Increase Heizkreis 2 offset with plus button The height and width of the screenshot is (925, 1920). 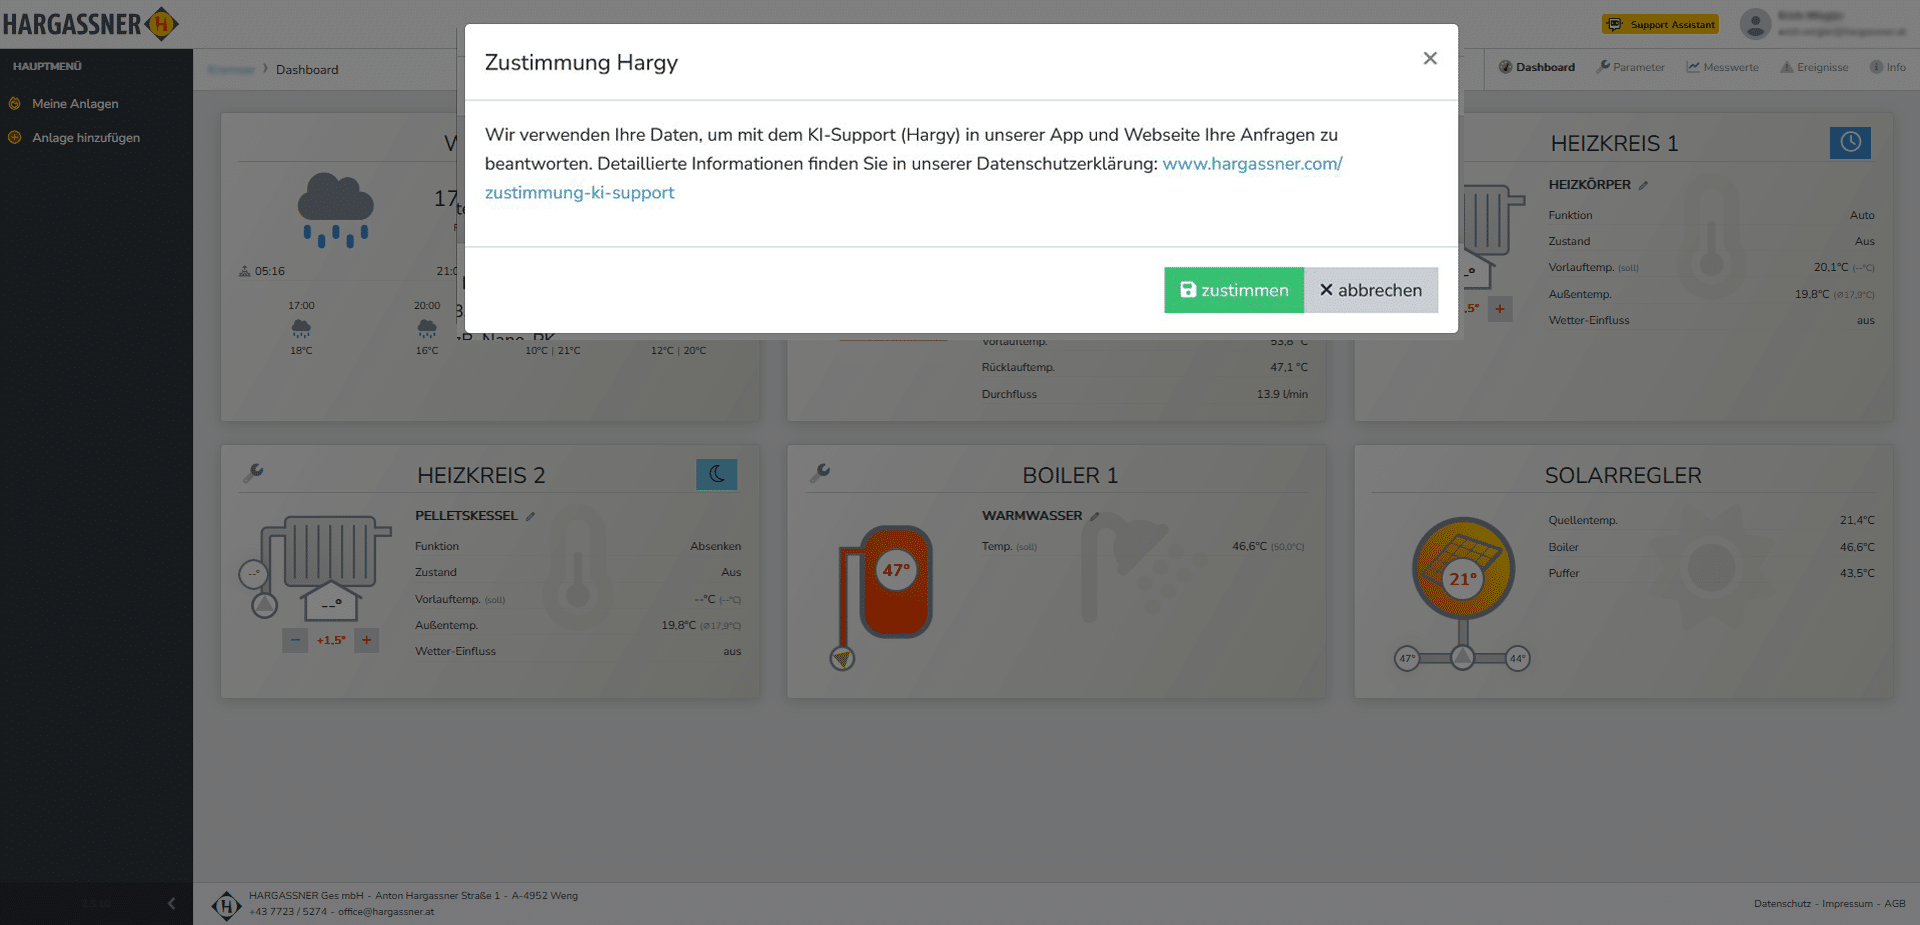367,640
